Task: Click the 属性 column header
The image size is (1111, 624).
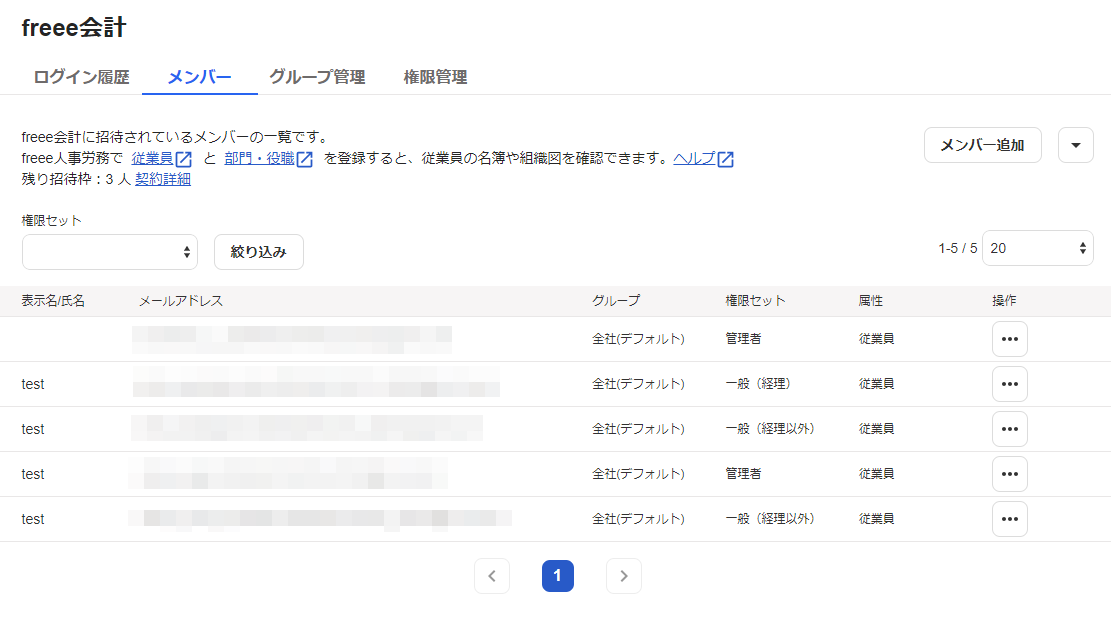Action: tap(870, 301)
